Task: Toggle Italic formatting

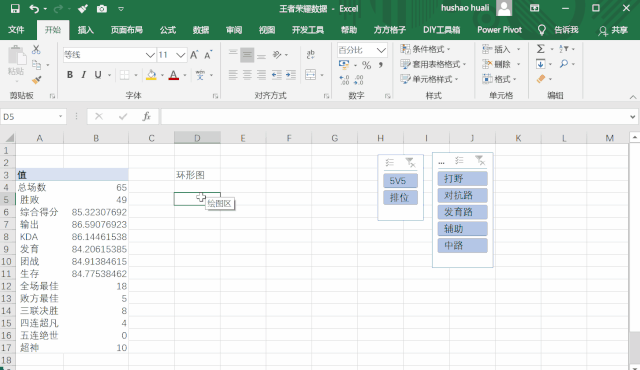Action: click(84, 75)
